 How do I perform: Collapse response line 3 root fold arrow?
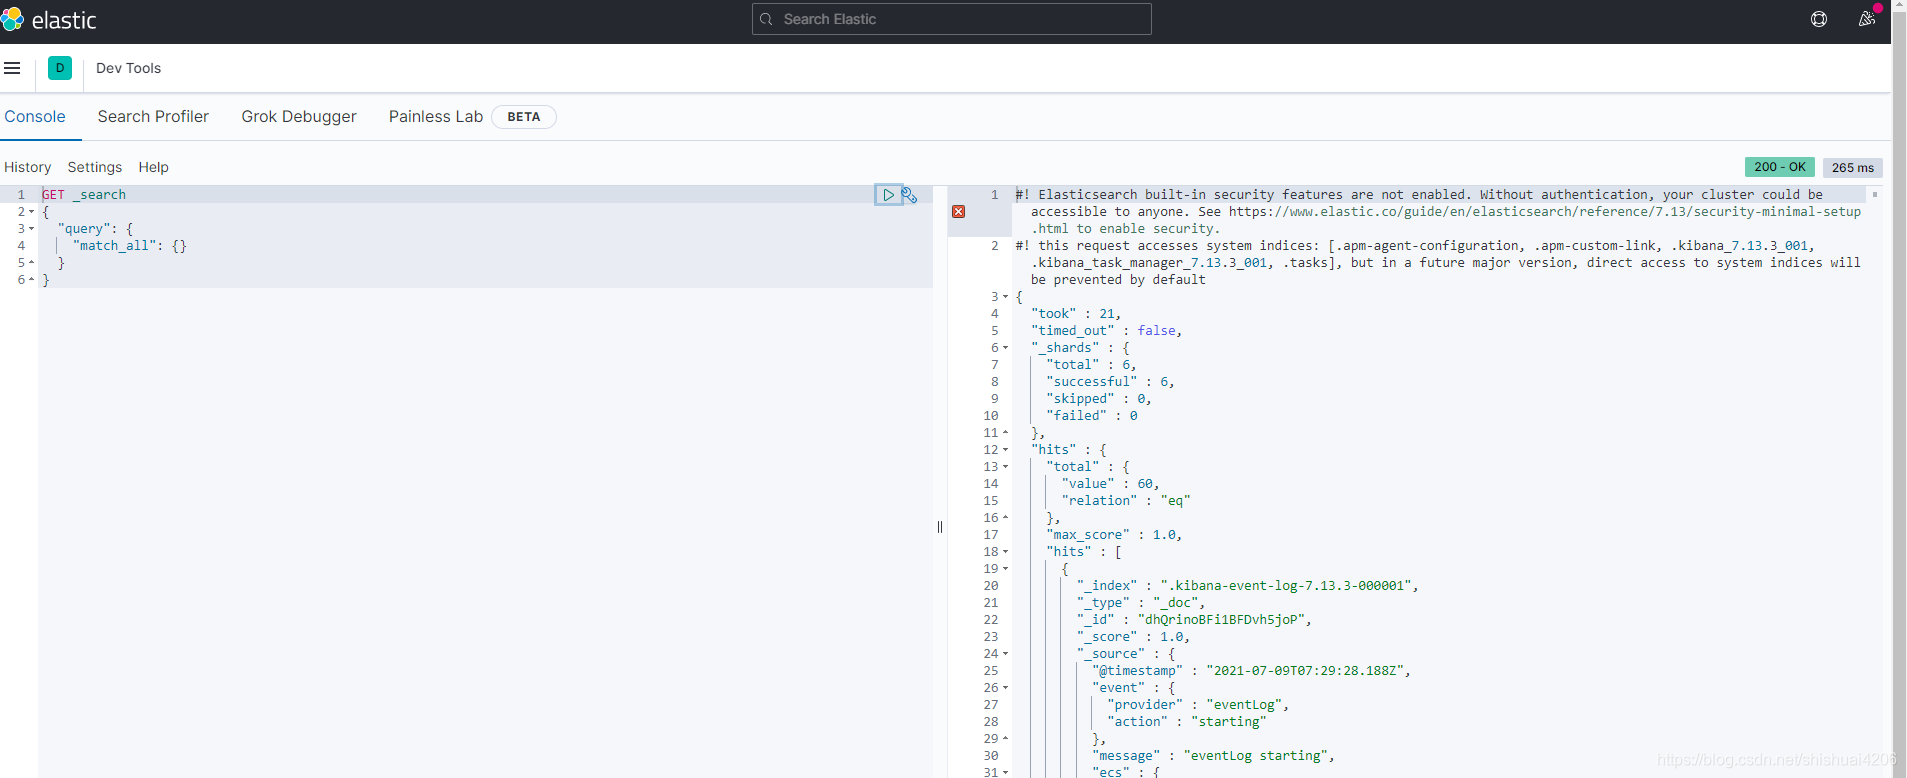tap(1005, 297)
